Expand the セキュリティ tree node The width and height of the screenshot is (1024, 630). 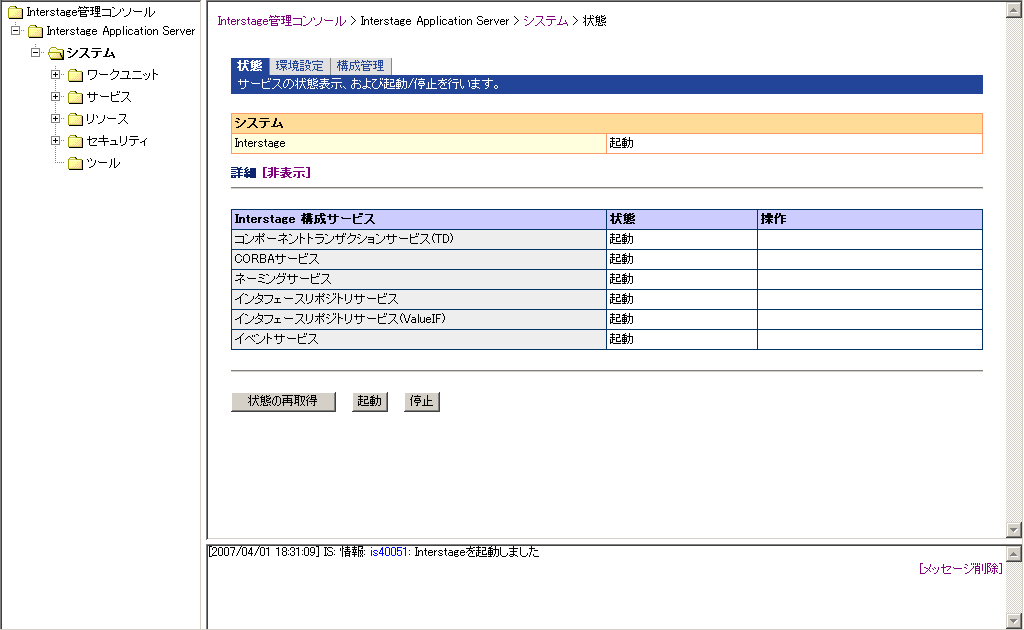tap(56, 140)
